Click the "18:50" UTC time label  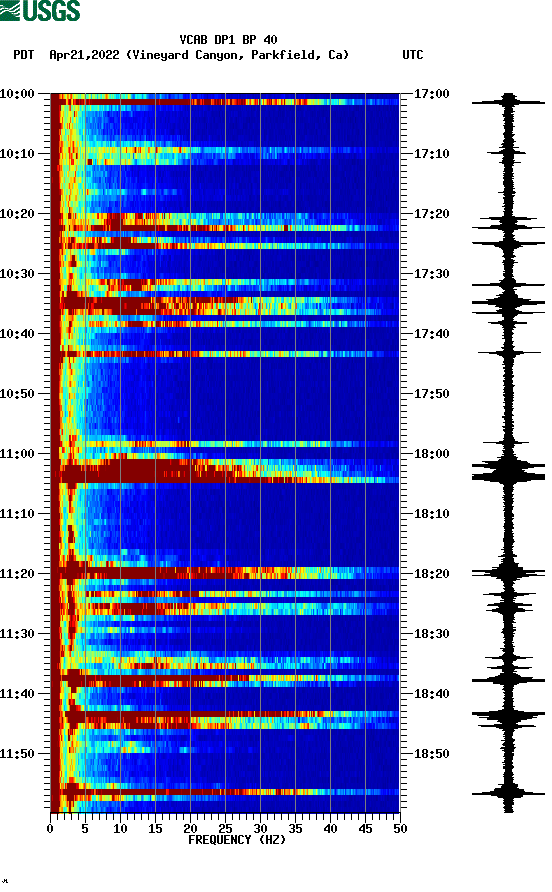point(431,754)
